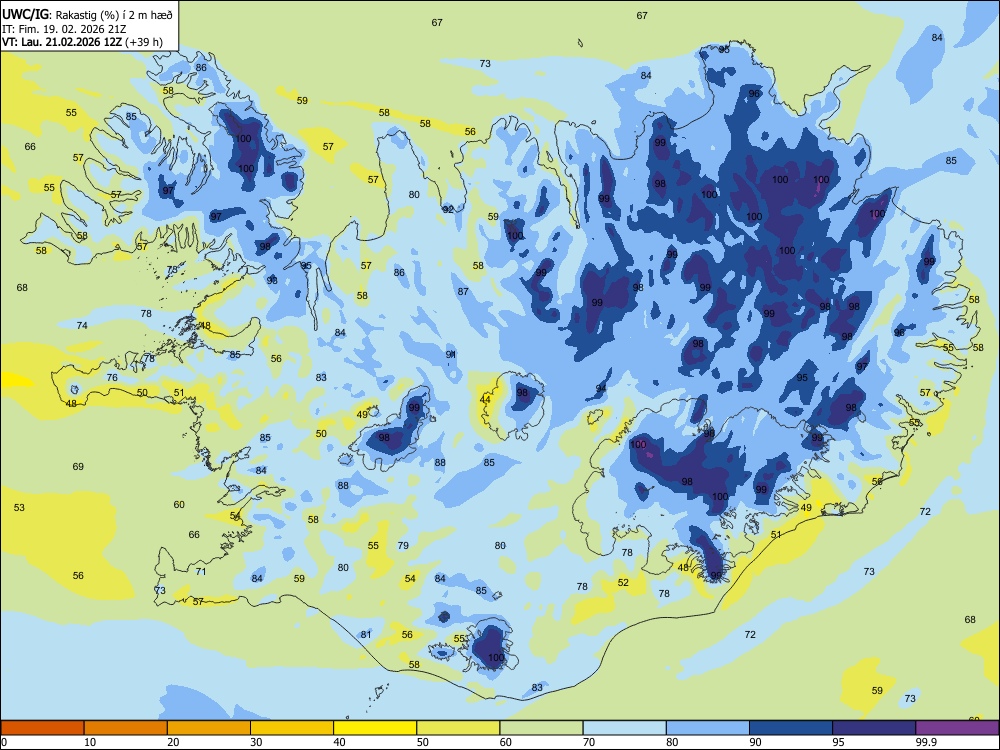Click the map value '74' in the west

tap(82, 325)
